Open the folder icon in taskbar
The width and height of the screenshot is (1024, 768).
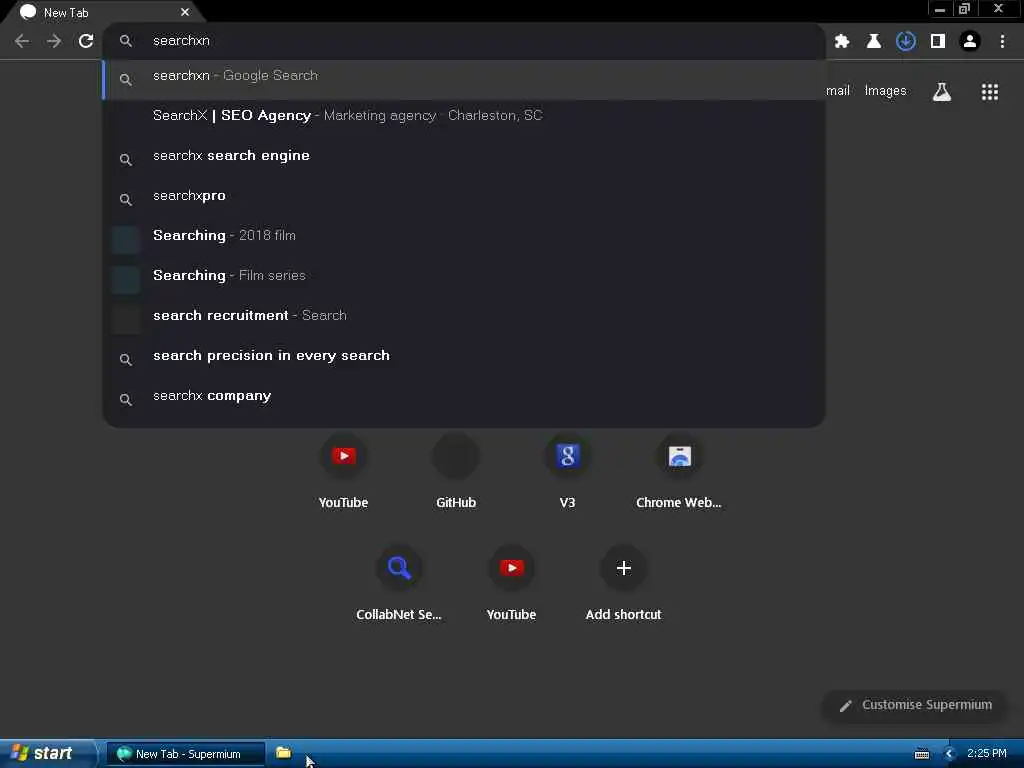point(283,753)
